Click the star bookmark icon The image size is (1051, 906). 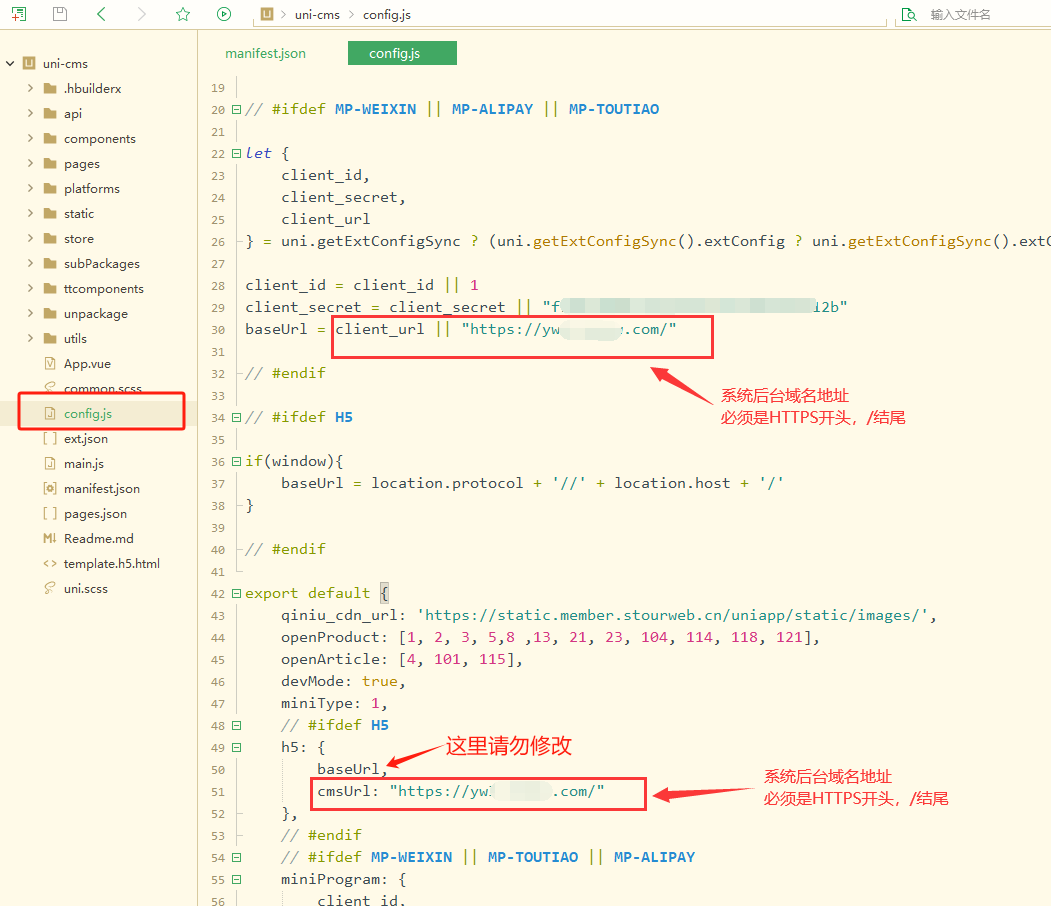[182, 14]
